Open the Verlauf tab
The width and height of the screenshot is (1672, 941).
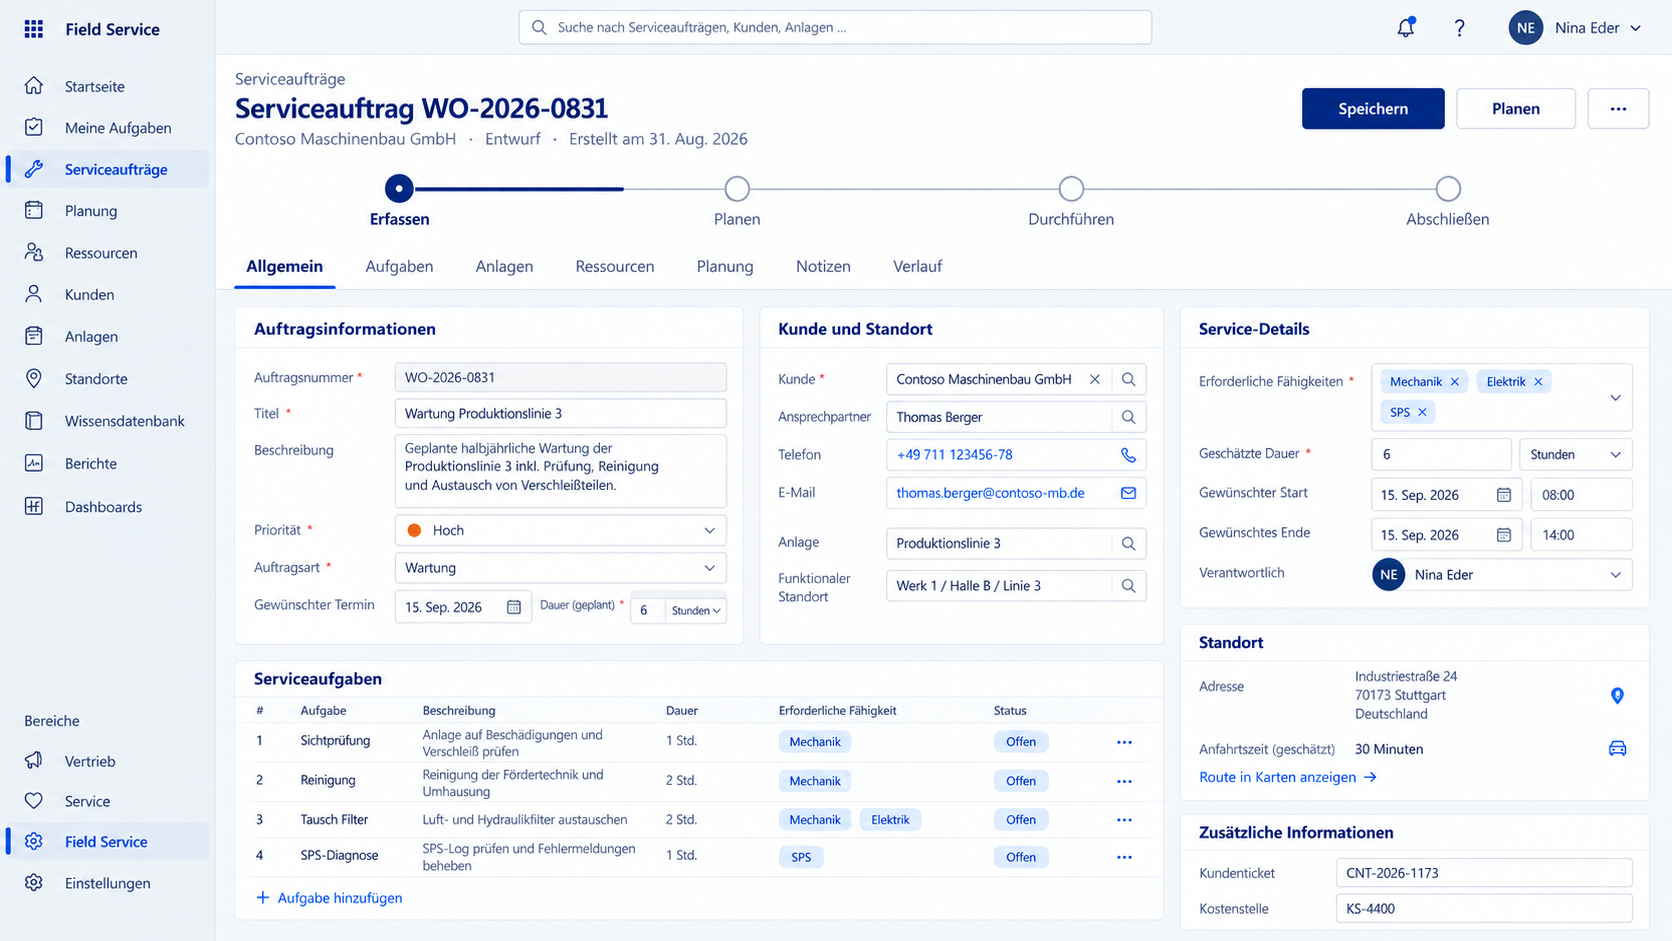(917, 266)
